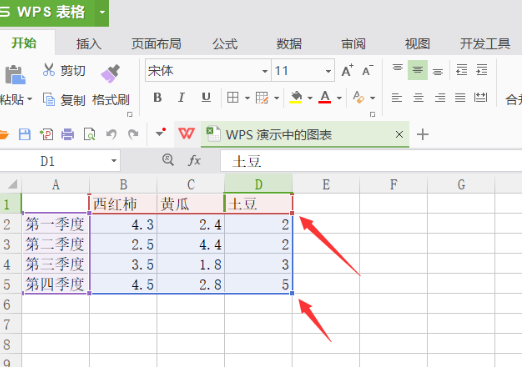Click the zoom magnifier near formula bar
The image size is (522, 367).
pyautogui.click(x=168, y=160)
